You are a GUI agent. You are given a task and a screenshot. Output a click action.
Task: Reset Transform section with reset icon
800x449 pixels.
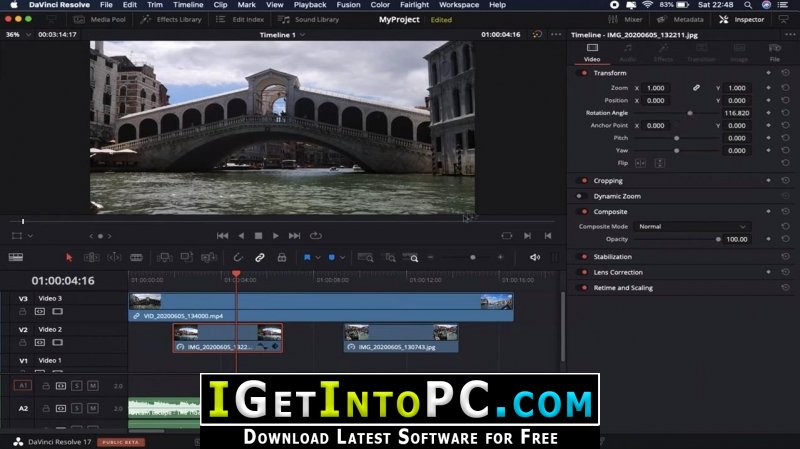(x=785, y=73)
